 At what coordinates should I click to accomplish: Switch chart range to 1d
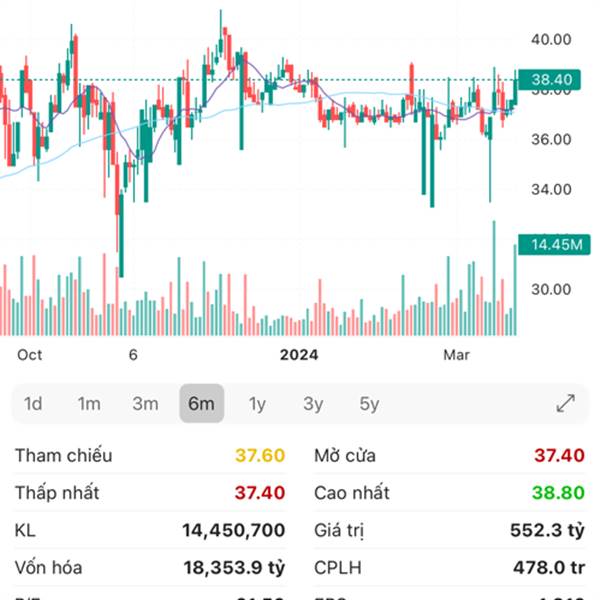tap(33, 404)
